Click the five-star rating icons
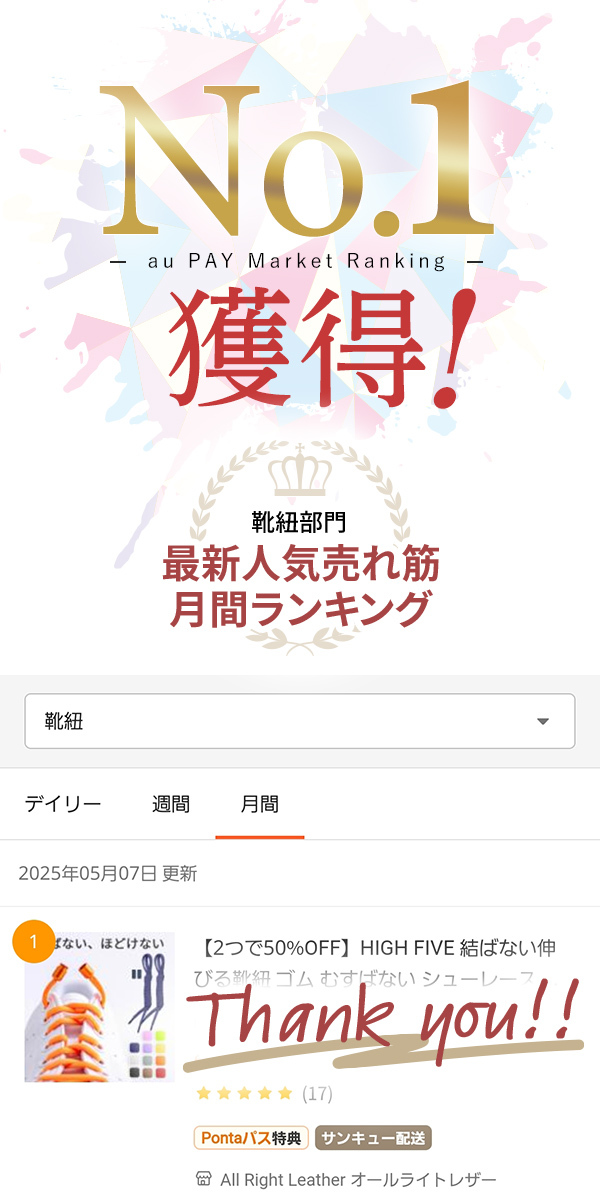600x1200 pixels. [244, 1093]
